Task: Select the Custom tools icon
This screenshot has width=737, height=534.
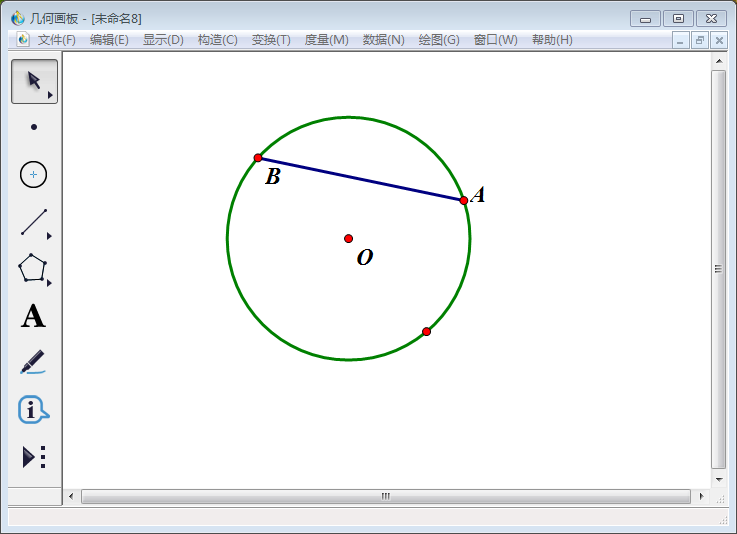Action: pyautogui.click(x=34, y=457)
